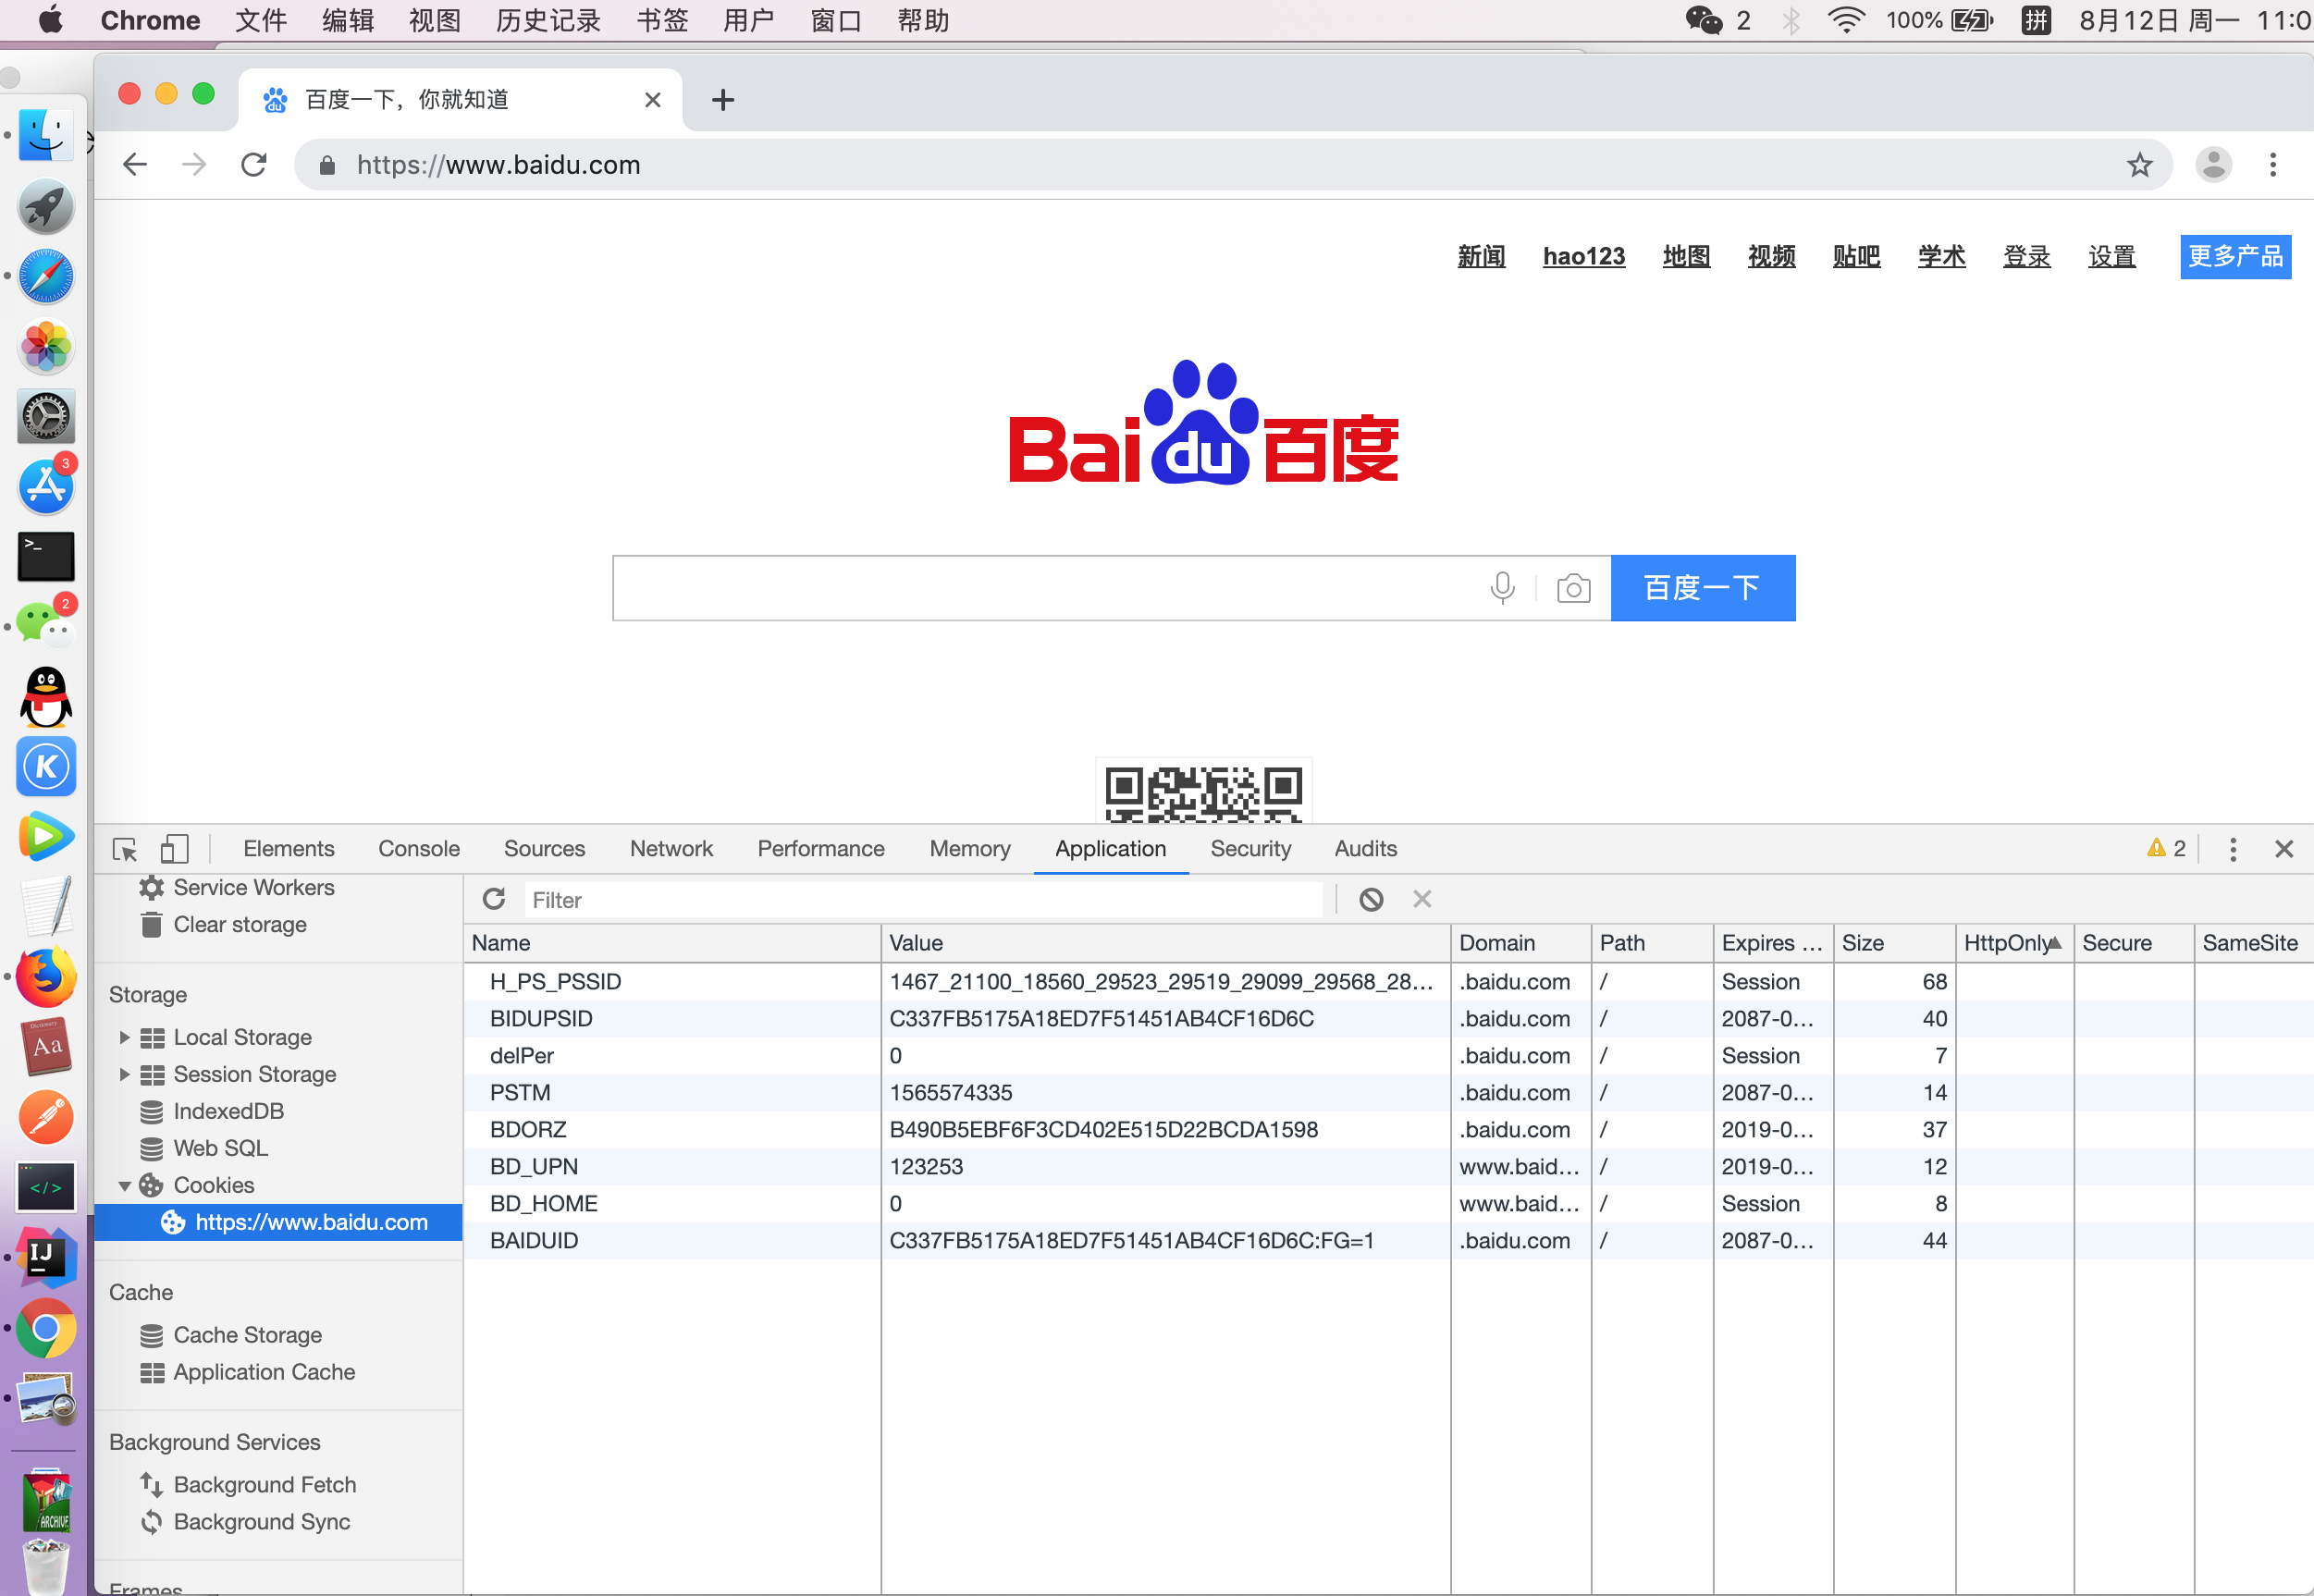The image size is (2314, 1596).
Task: Click the Chrome address bar URL
Action: point(498,164)
